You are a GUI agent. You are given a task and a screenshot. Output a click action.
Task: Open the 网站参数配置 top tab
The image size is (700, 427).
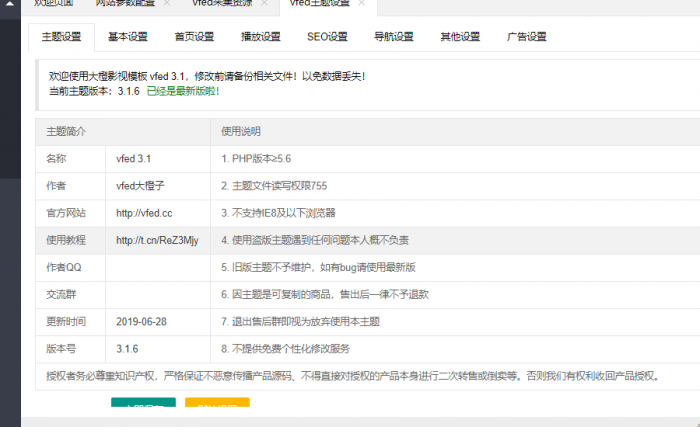[126, 4]
